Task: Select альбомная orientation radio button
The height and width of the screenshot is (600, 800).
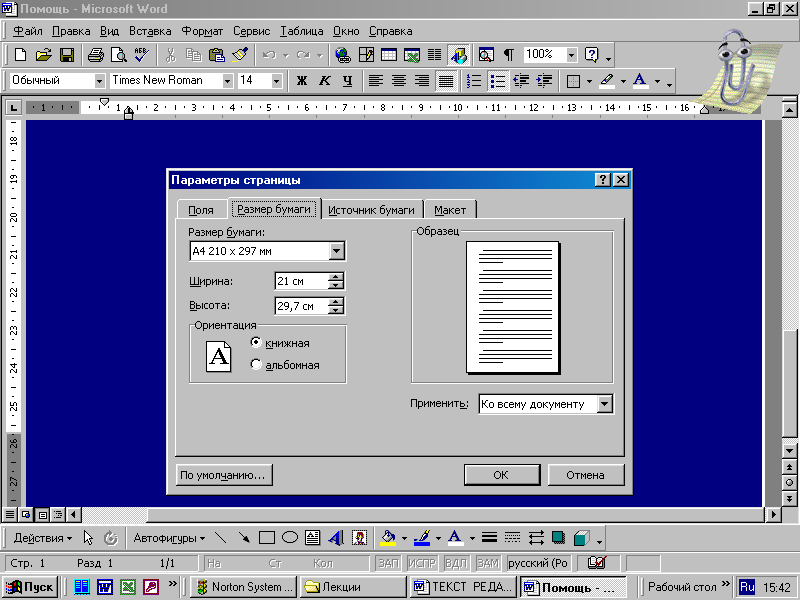Action: 256,364
